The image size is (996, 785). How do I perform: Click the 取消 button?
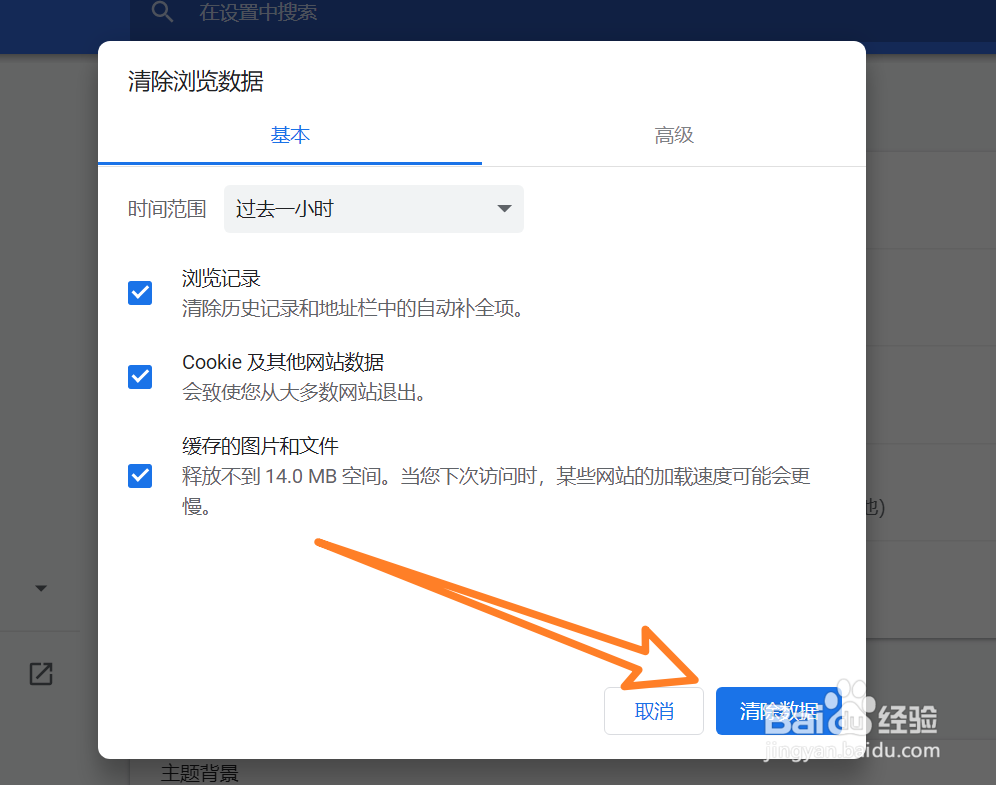(653, 711)
